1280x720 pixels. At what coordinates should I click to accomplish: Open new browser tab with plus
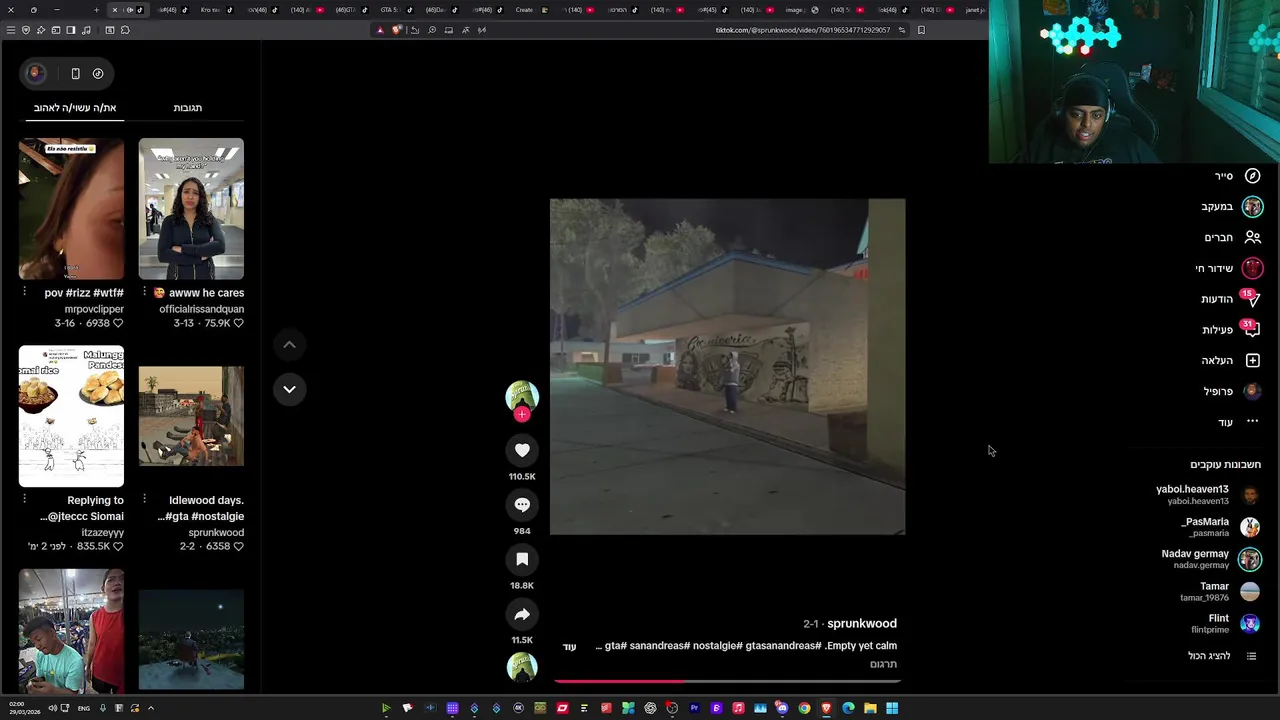click(96, 10)
